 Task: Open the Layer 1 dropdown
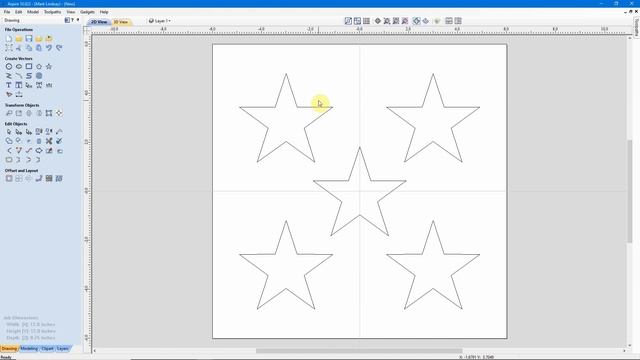pos(160,21)
